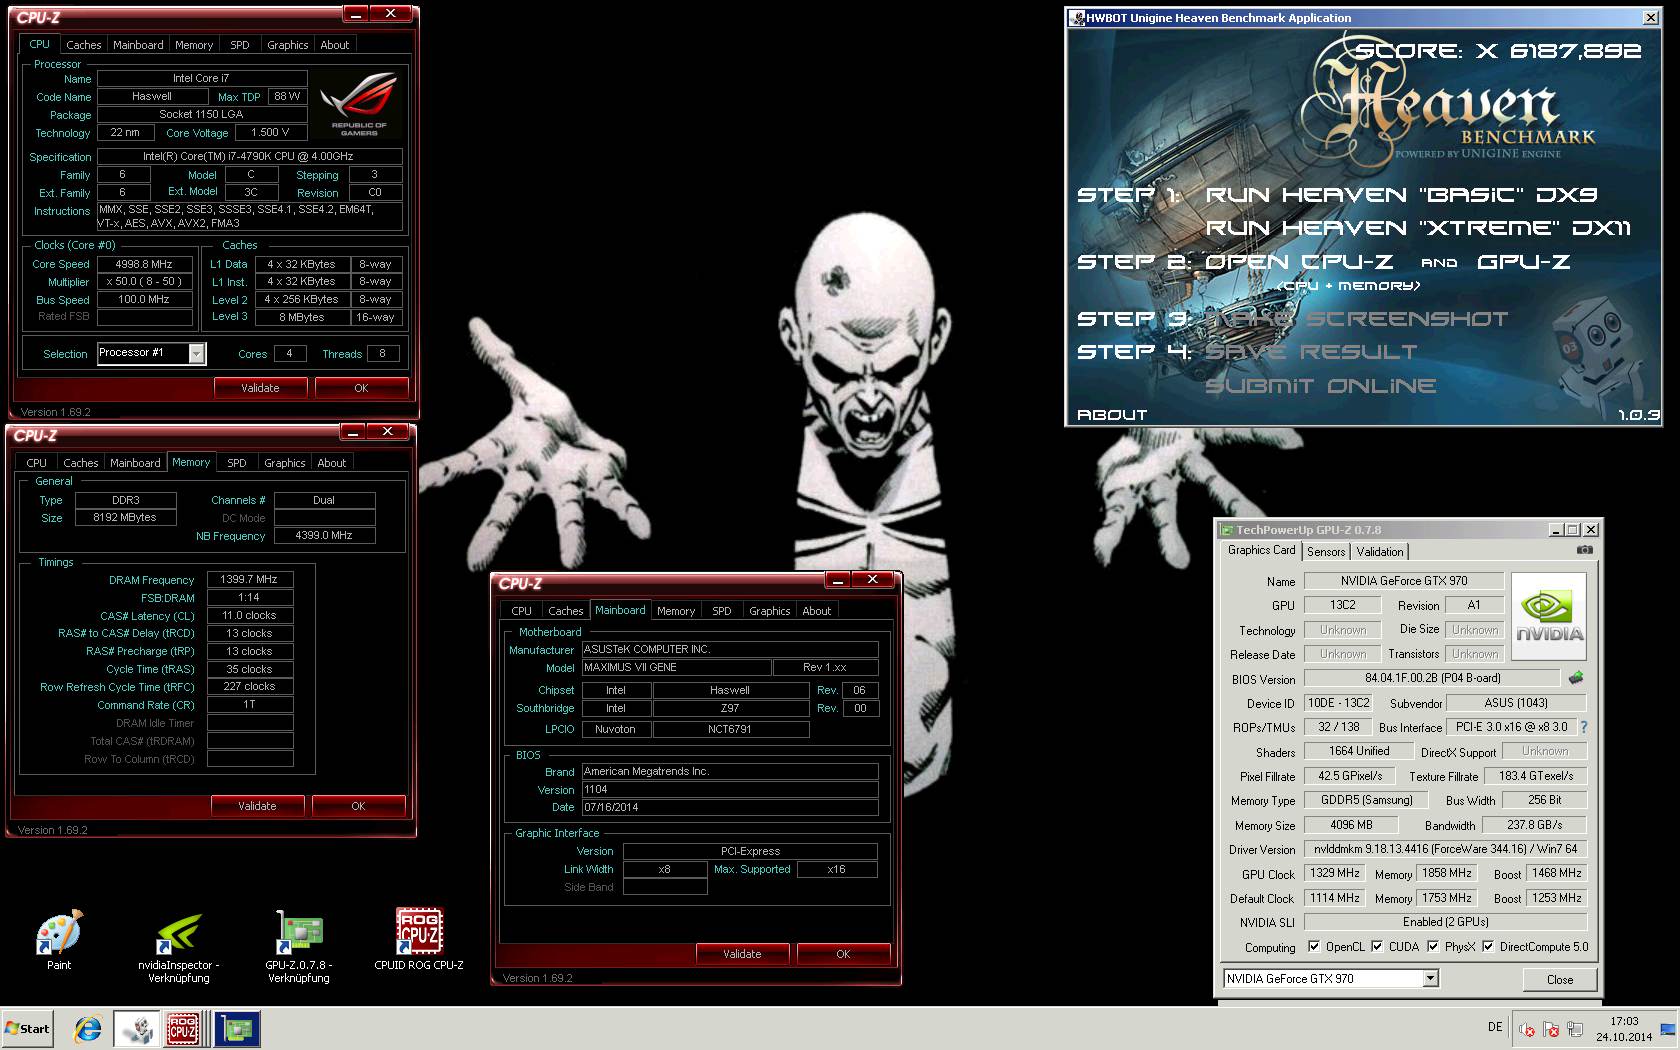The height and width of the screenshot is (1050, 1680).
Task: Click the BIOS Version field in GPU-Z
Action: (1432, 678)
